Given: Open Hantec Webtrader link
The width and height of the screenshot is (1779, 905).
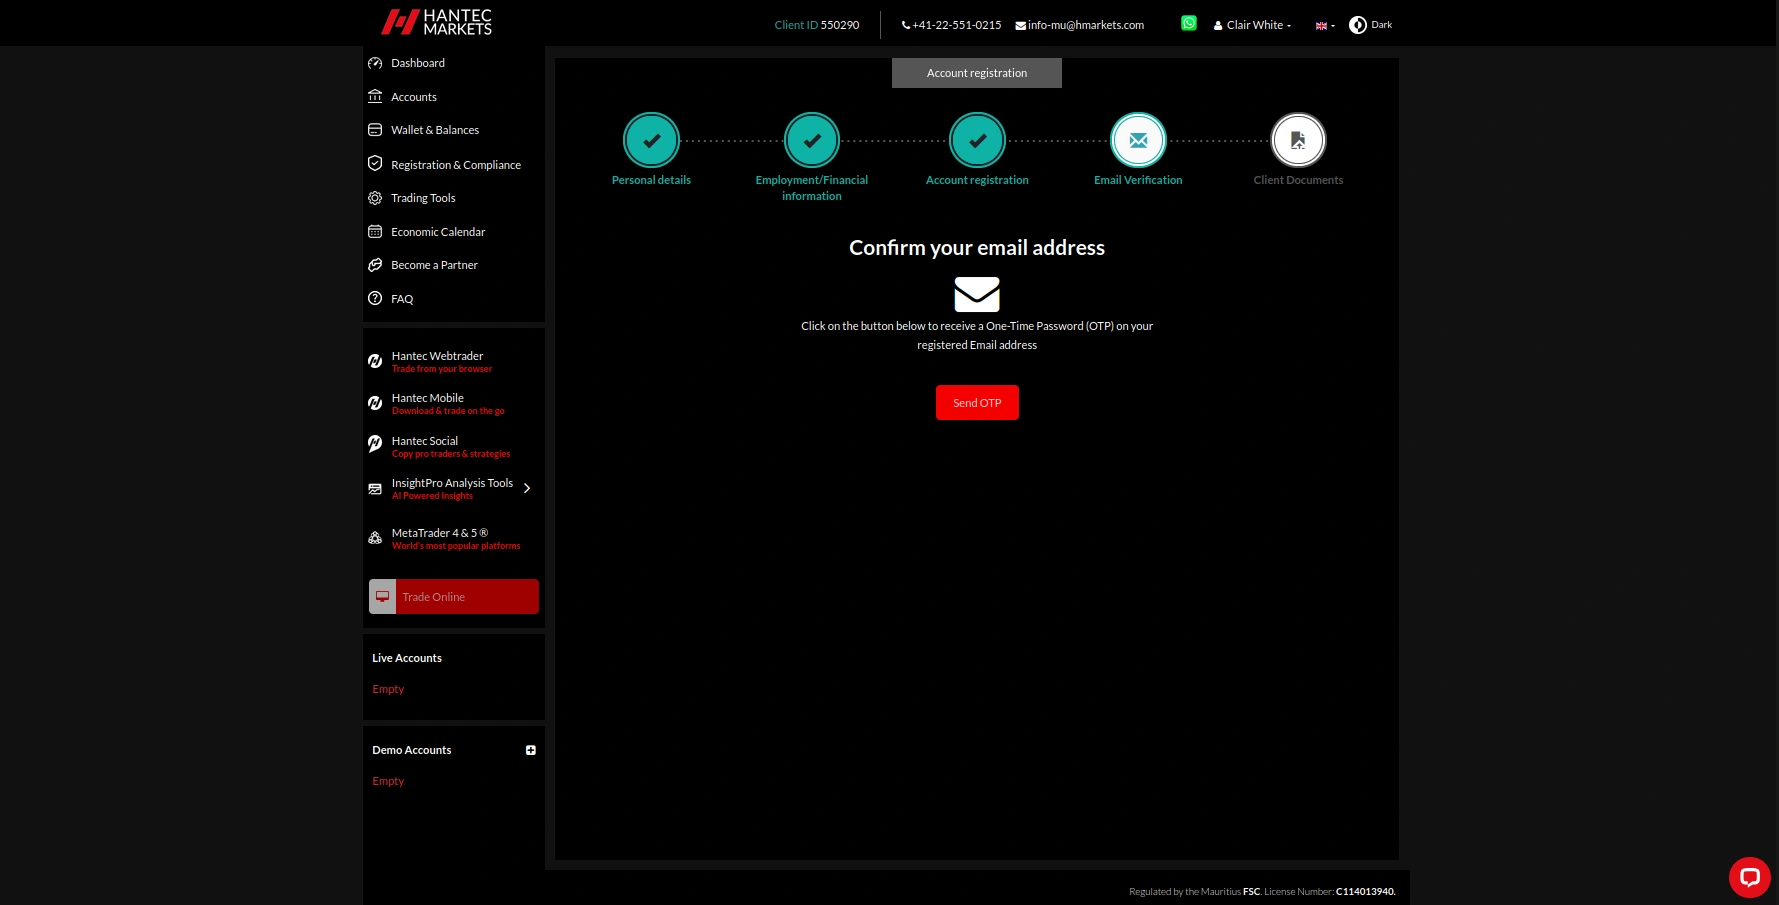Looking at the screenshot, I should [x=437, y=356].
